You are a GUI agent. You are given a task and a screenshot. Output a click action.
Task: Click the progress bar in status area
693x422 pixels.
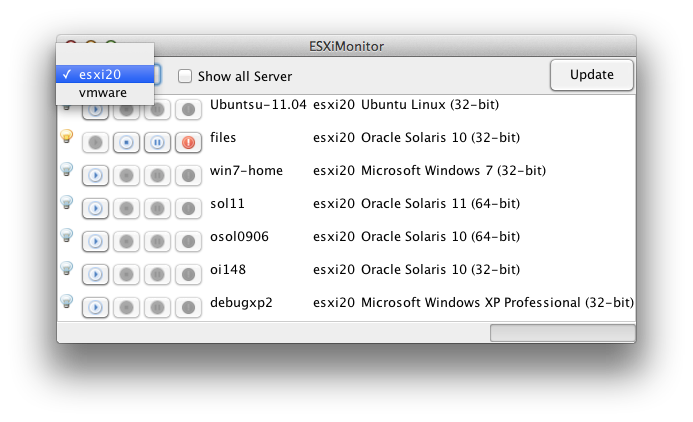(x=563, y=333)
